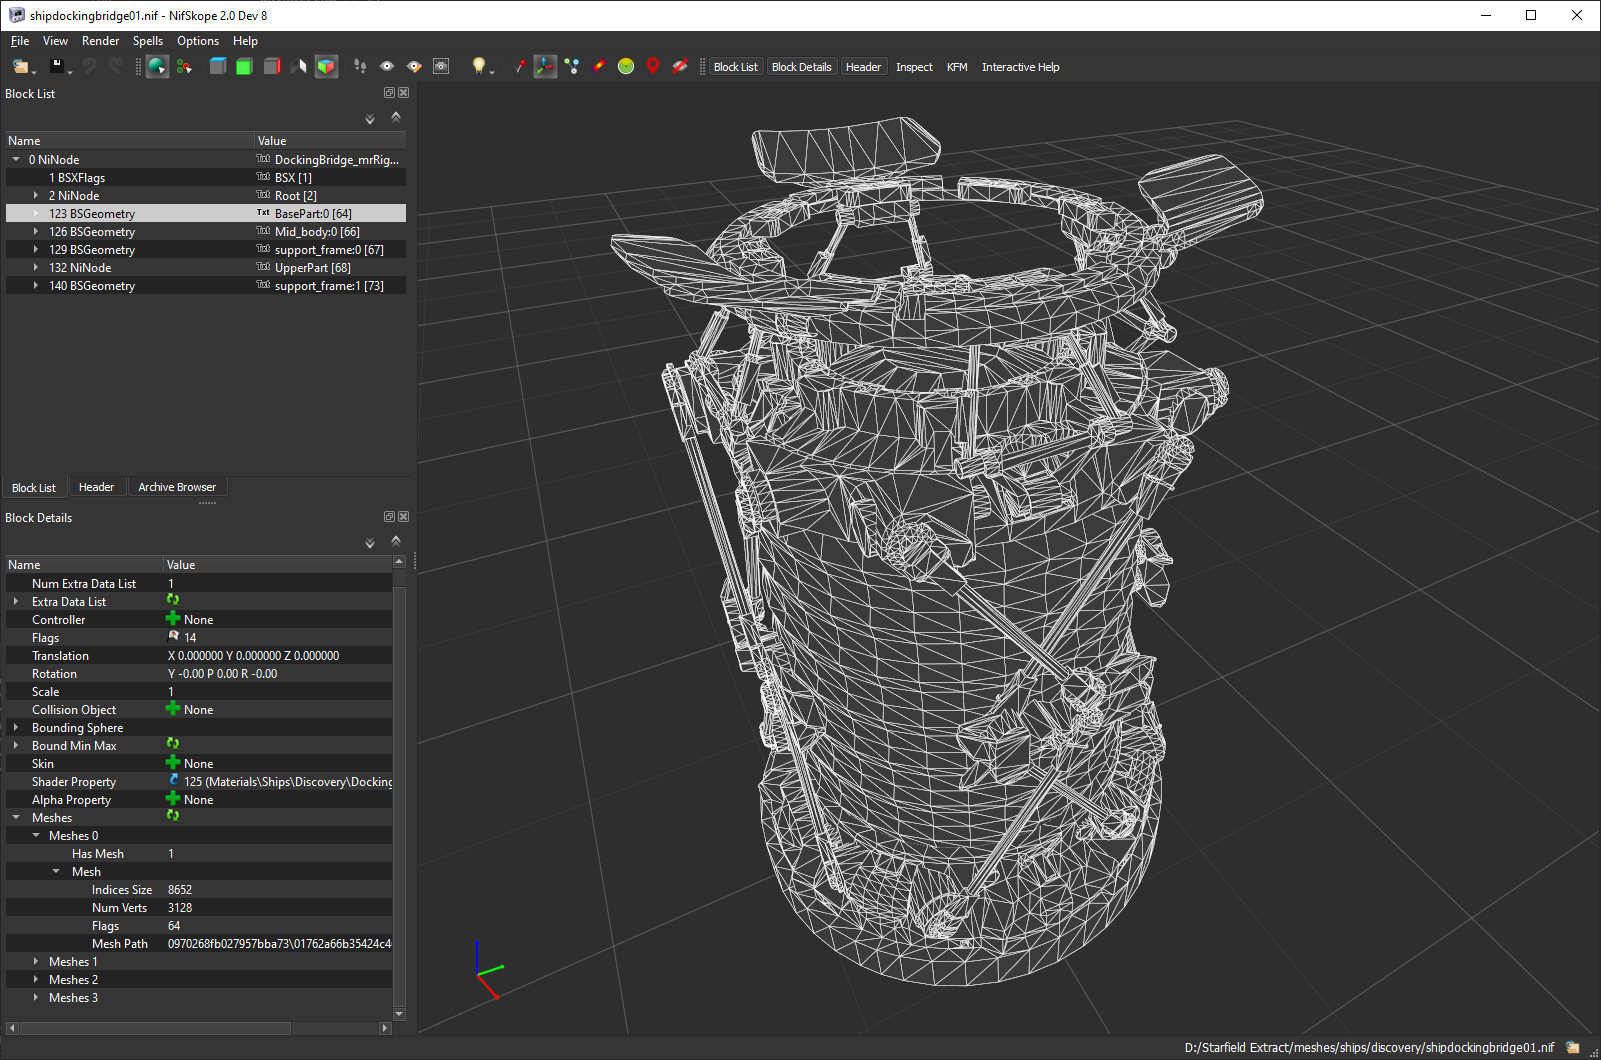Image resolution: width=1601 pixels, height=1060 pixels.
Task: Click the crossed-out eye hidden nodes icon
Action: (679, 66)
